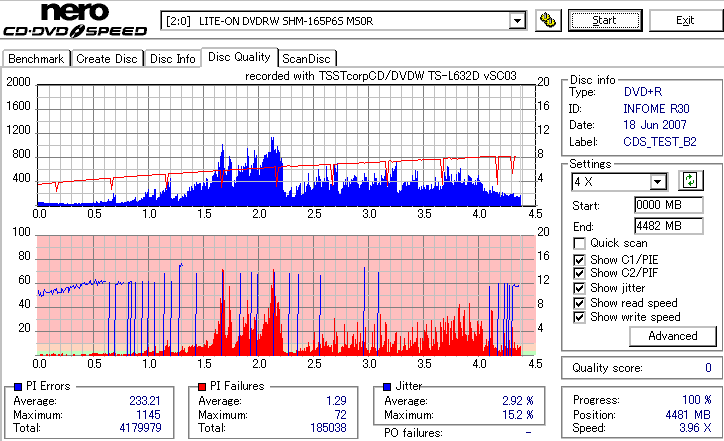Image resolution: width=724 pixels, height=441 pixels.
Task: Toggle Show read speed checkbox
Action: point(579,303)
